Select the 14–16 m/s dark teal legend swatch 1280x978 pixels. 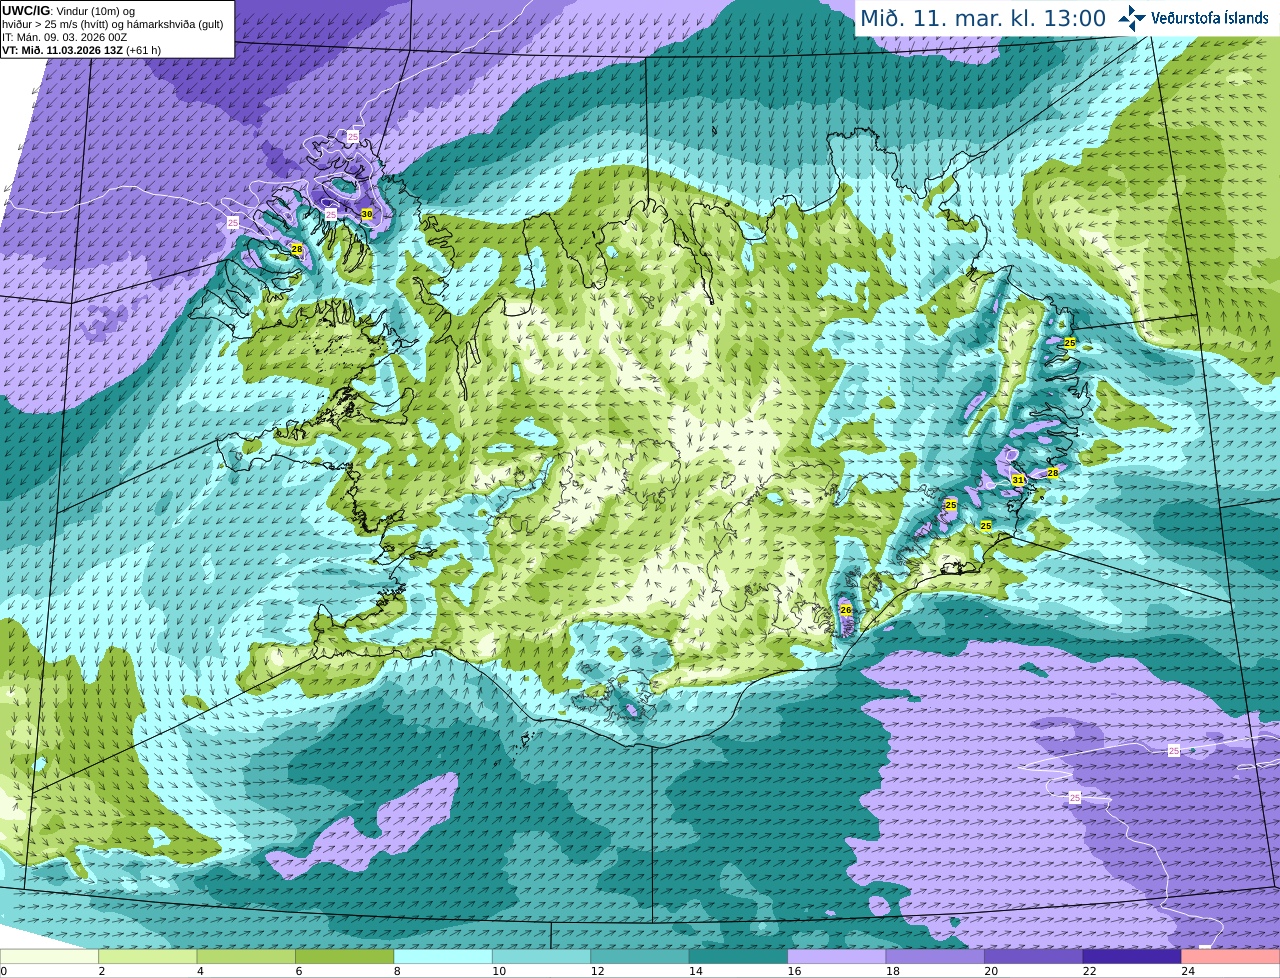click(x=739, y=956)
